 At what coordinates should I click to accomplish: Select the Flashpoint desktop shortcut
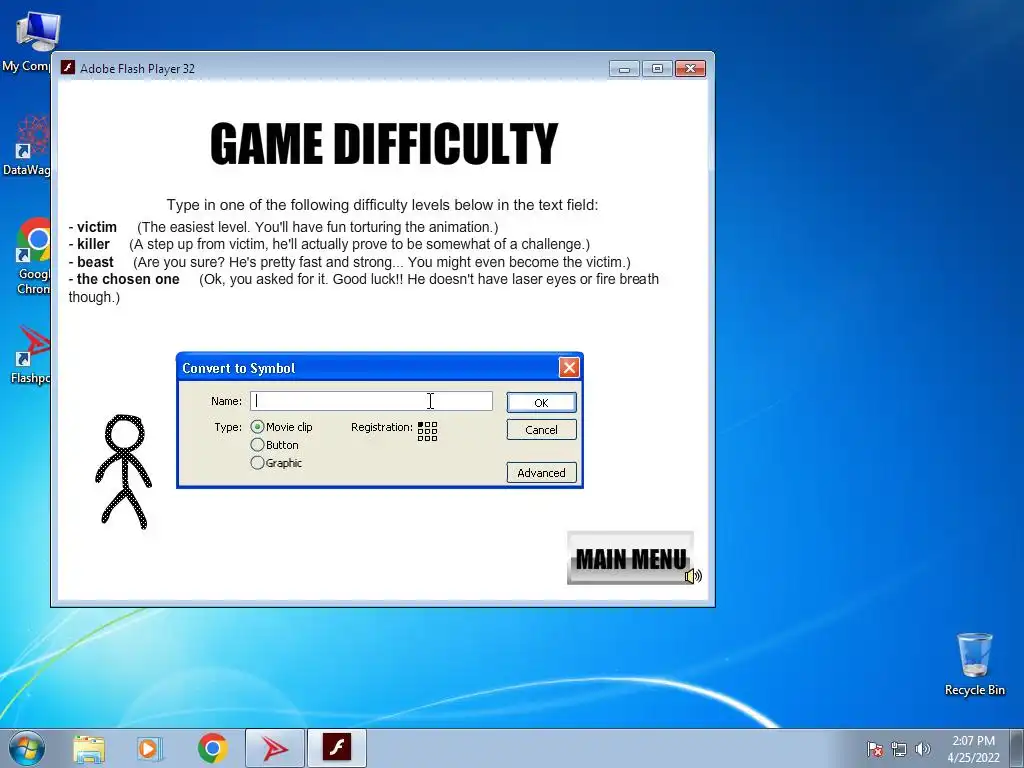[30, 355]
